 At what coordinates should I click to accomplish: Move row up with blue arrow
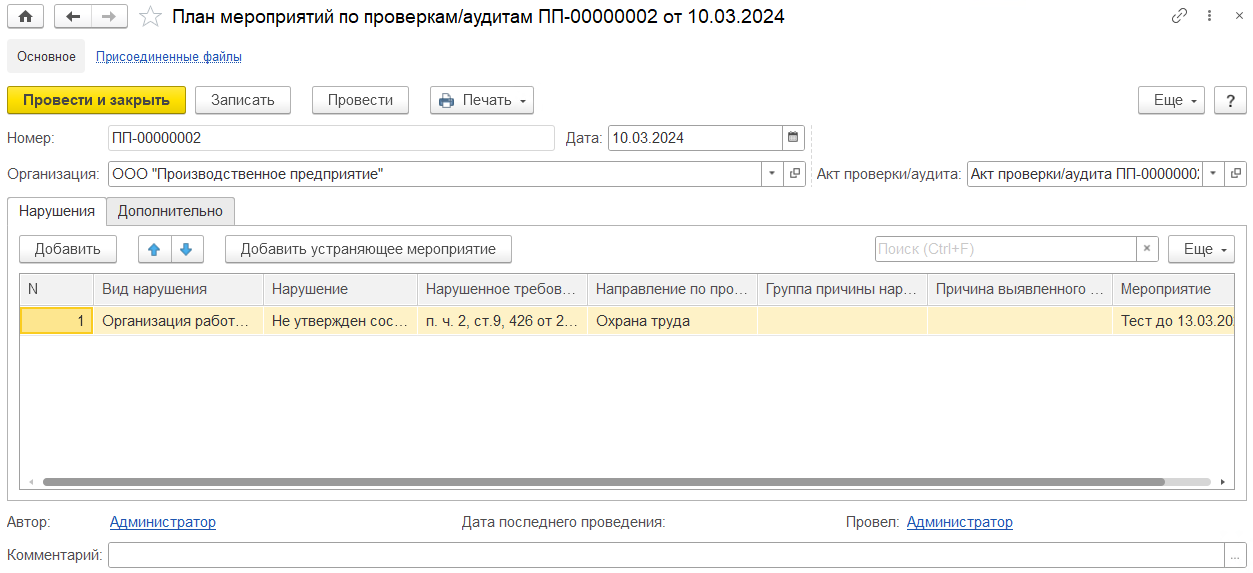coord(154,249)
